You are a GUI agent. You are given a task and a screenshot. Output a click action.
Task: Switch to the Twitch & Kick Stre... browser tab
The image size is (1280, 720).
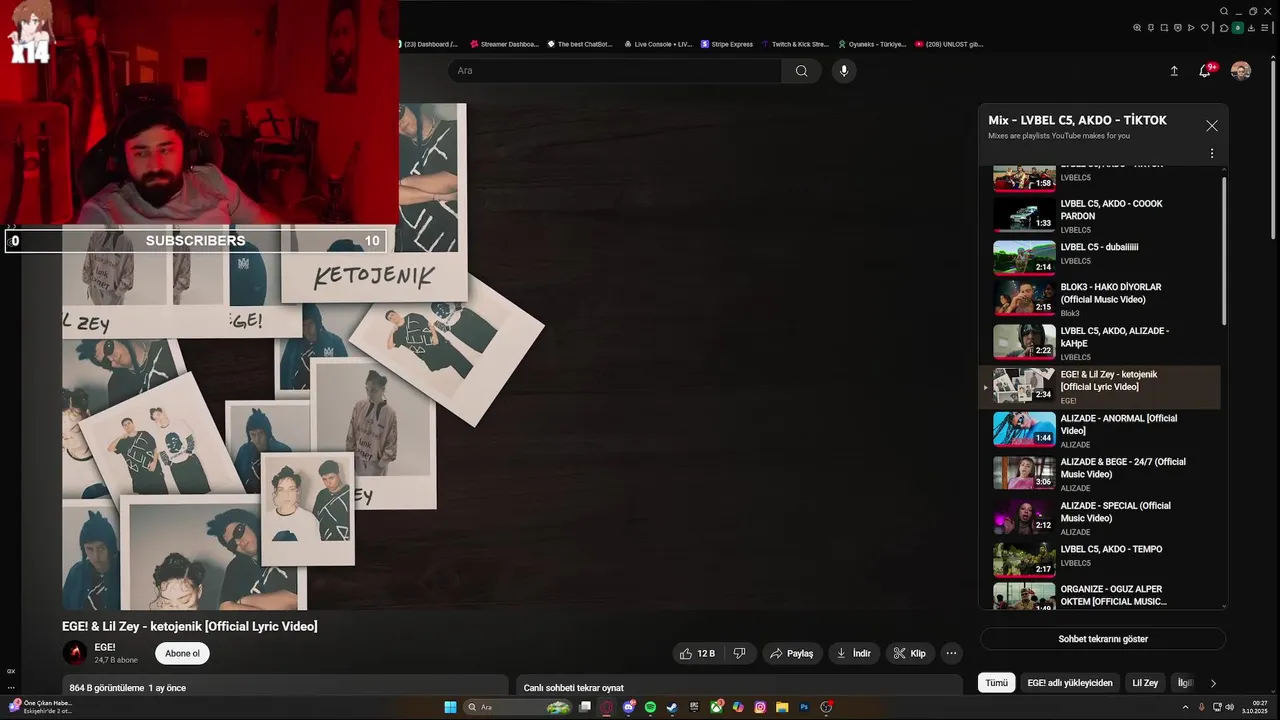tap(796, 44)
